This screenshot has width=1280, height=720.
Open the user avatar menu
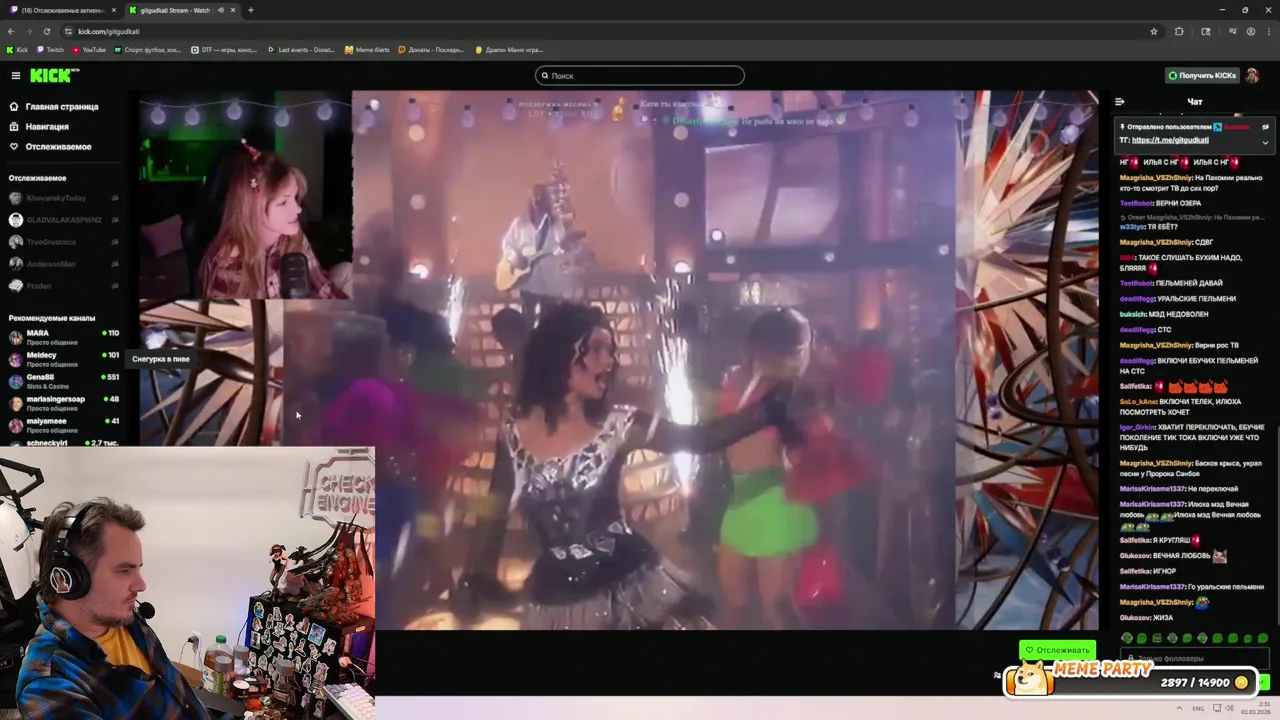[x=1252, y=76]
